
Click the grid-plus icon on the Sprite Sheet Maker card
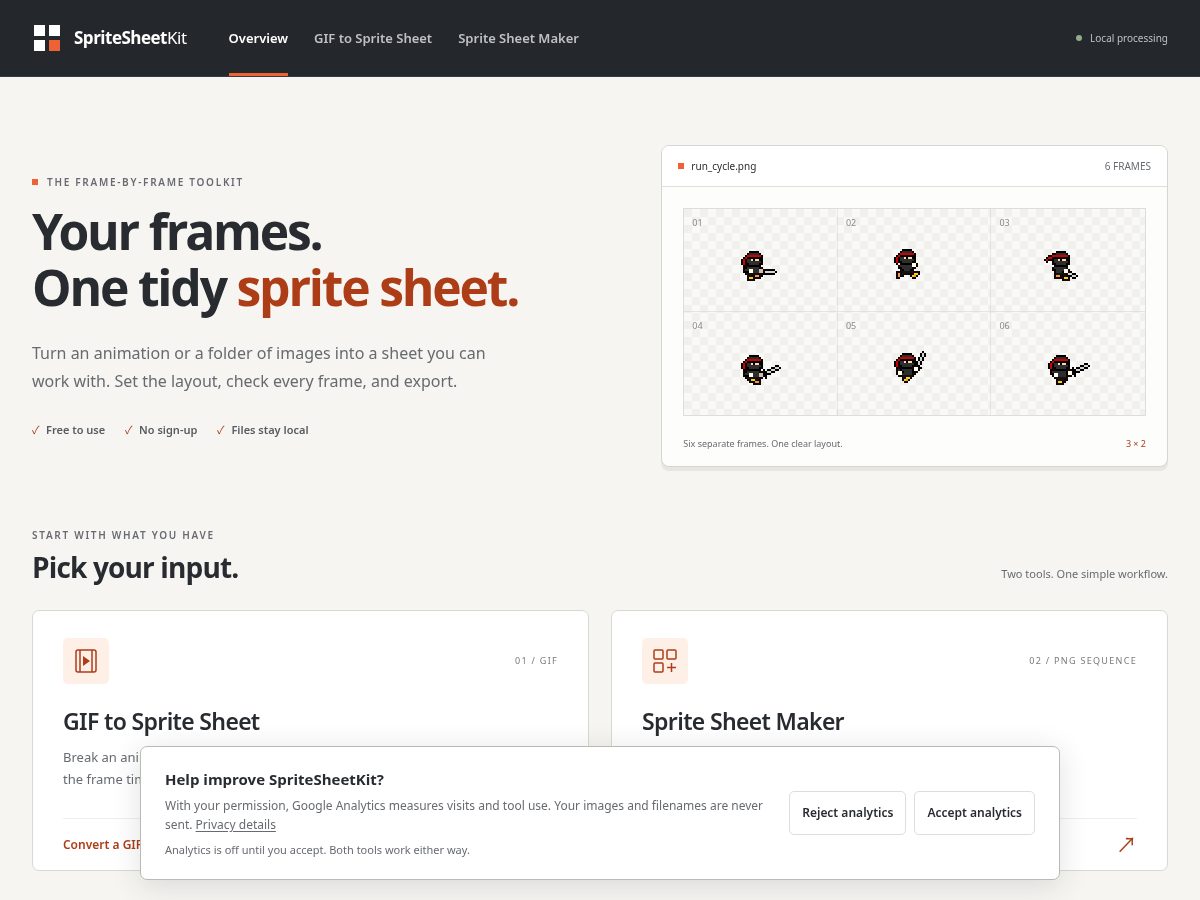(x=665, y=661)
